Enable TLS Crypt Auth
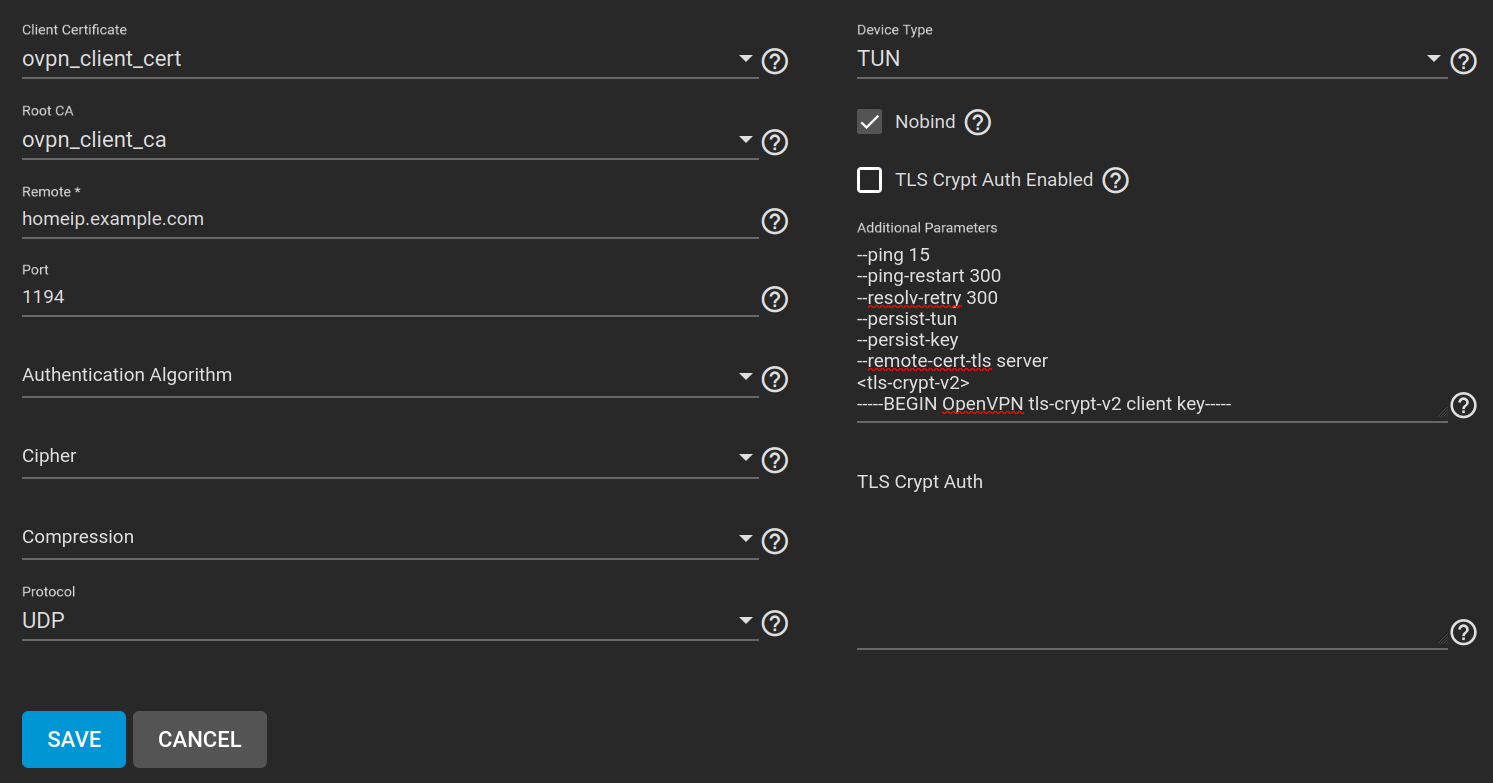 (x=869, y=180)
